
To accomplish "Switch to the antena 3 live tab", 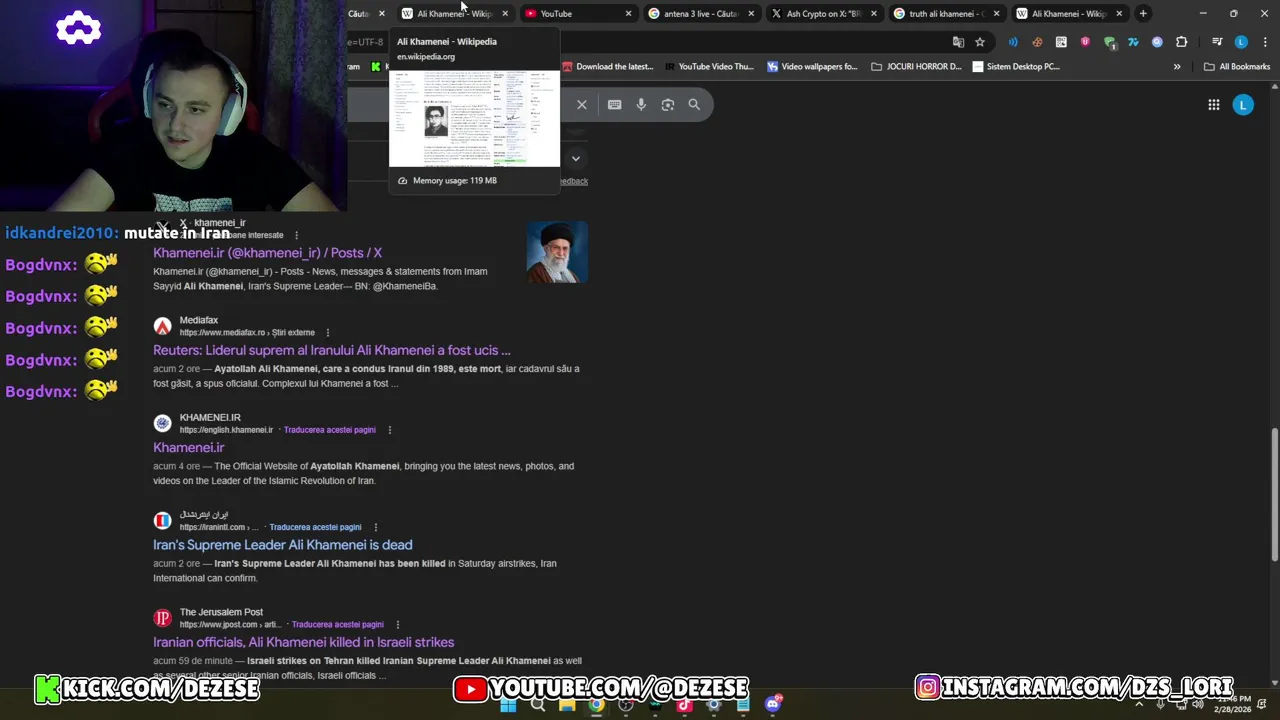I will tap(701, 14).
